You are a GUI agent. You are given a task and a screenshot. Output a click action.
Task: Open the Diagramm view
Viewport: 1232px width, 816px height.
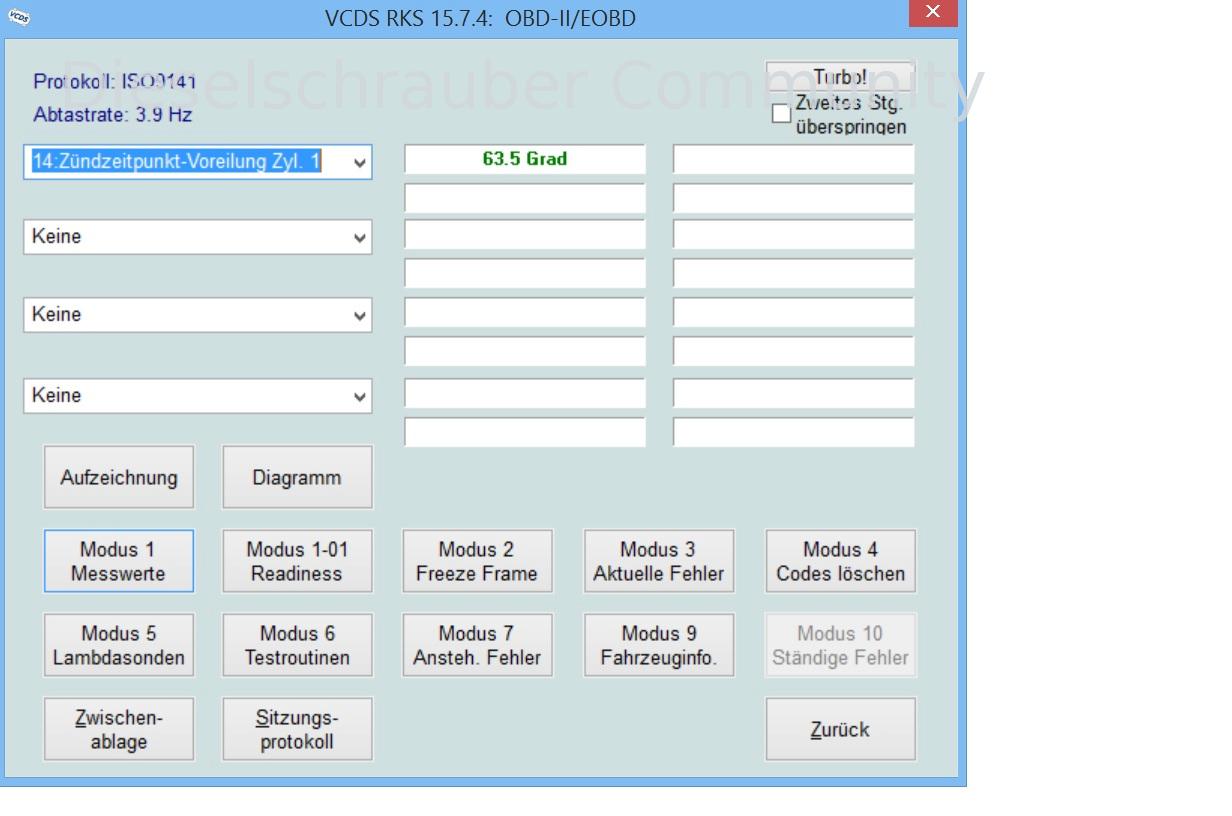297,477
